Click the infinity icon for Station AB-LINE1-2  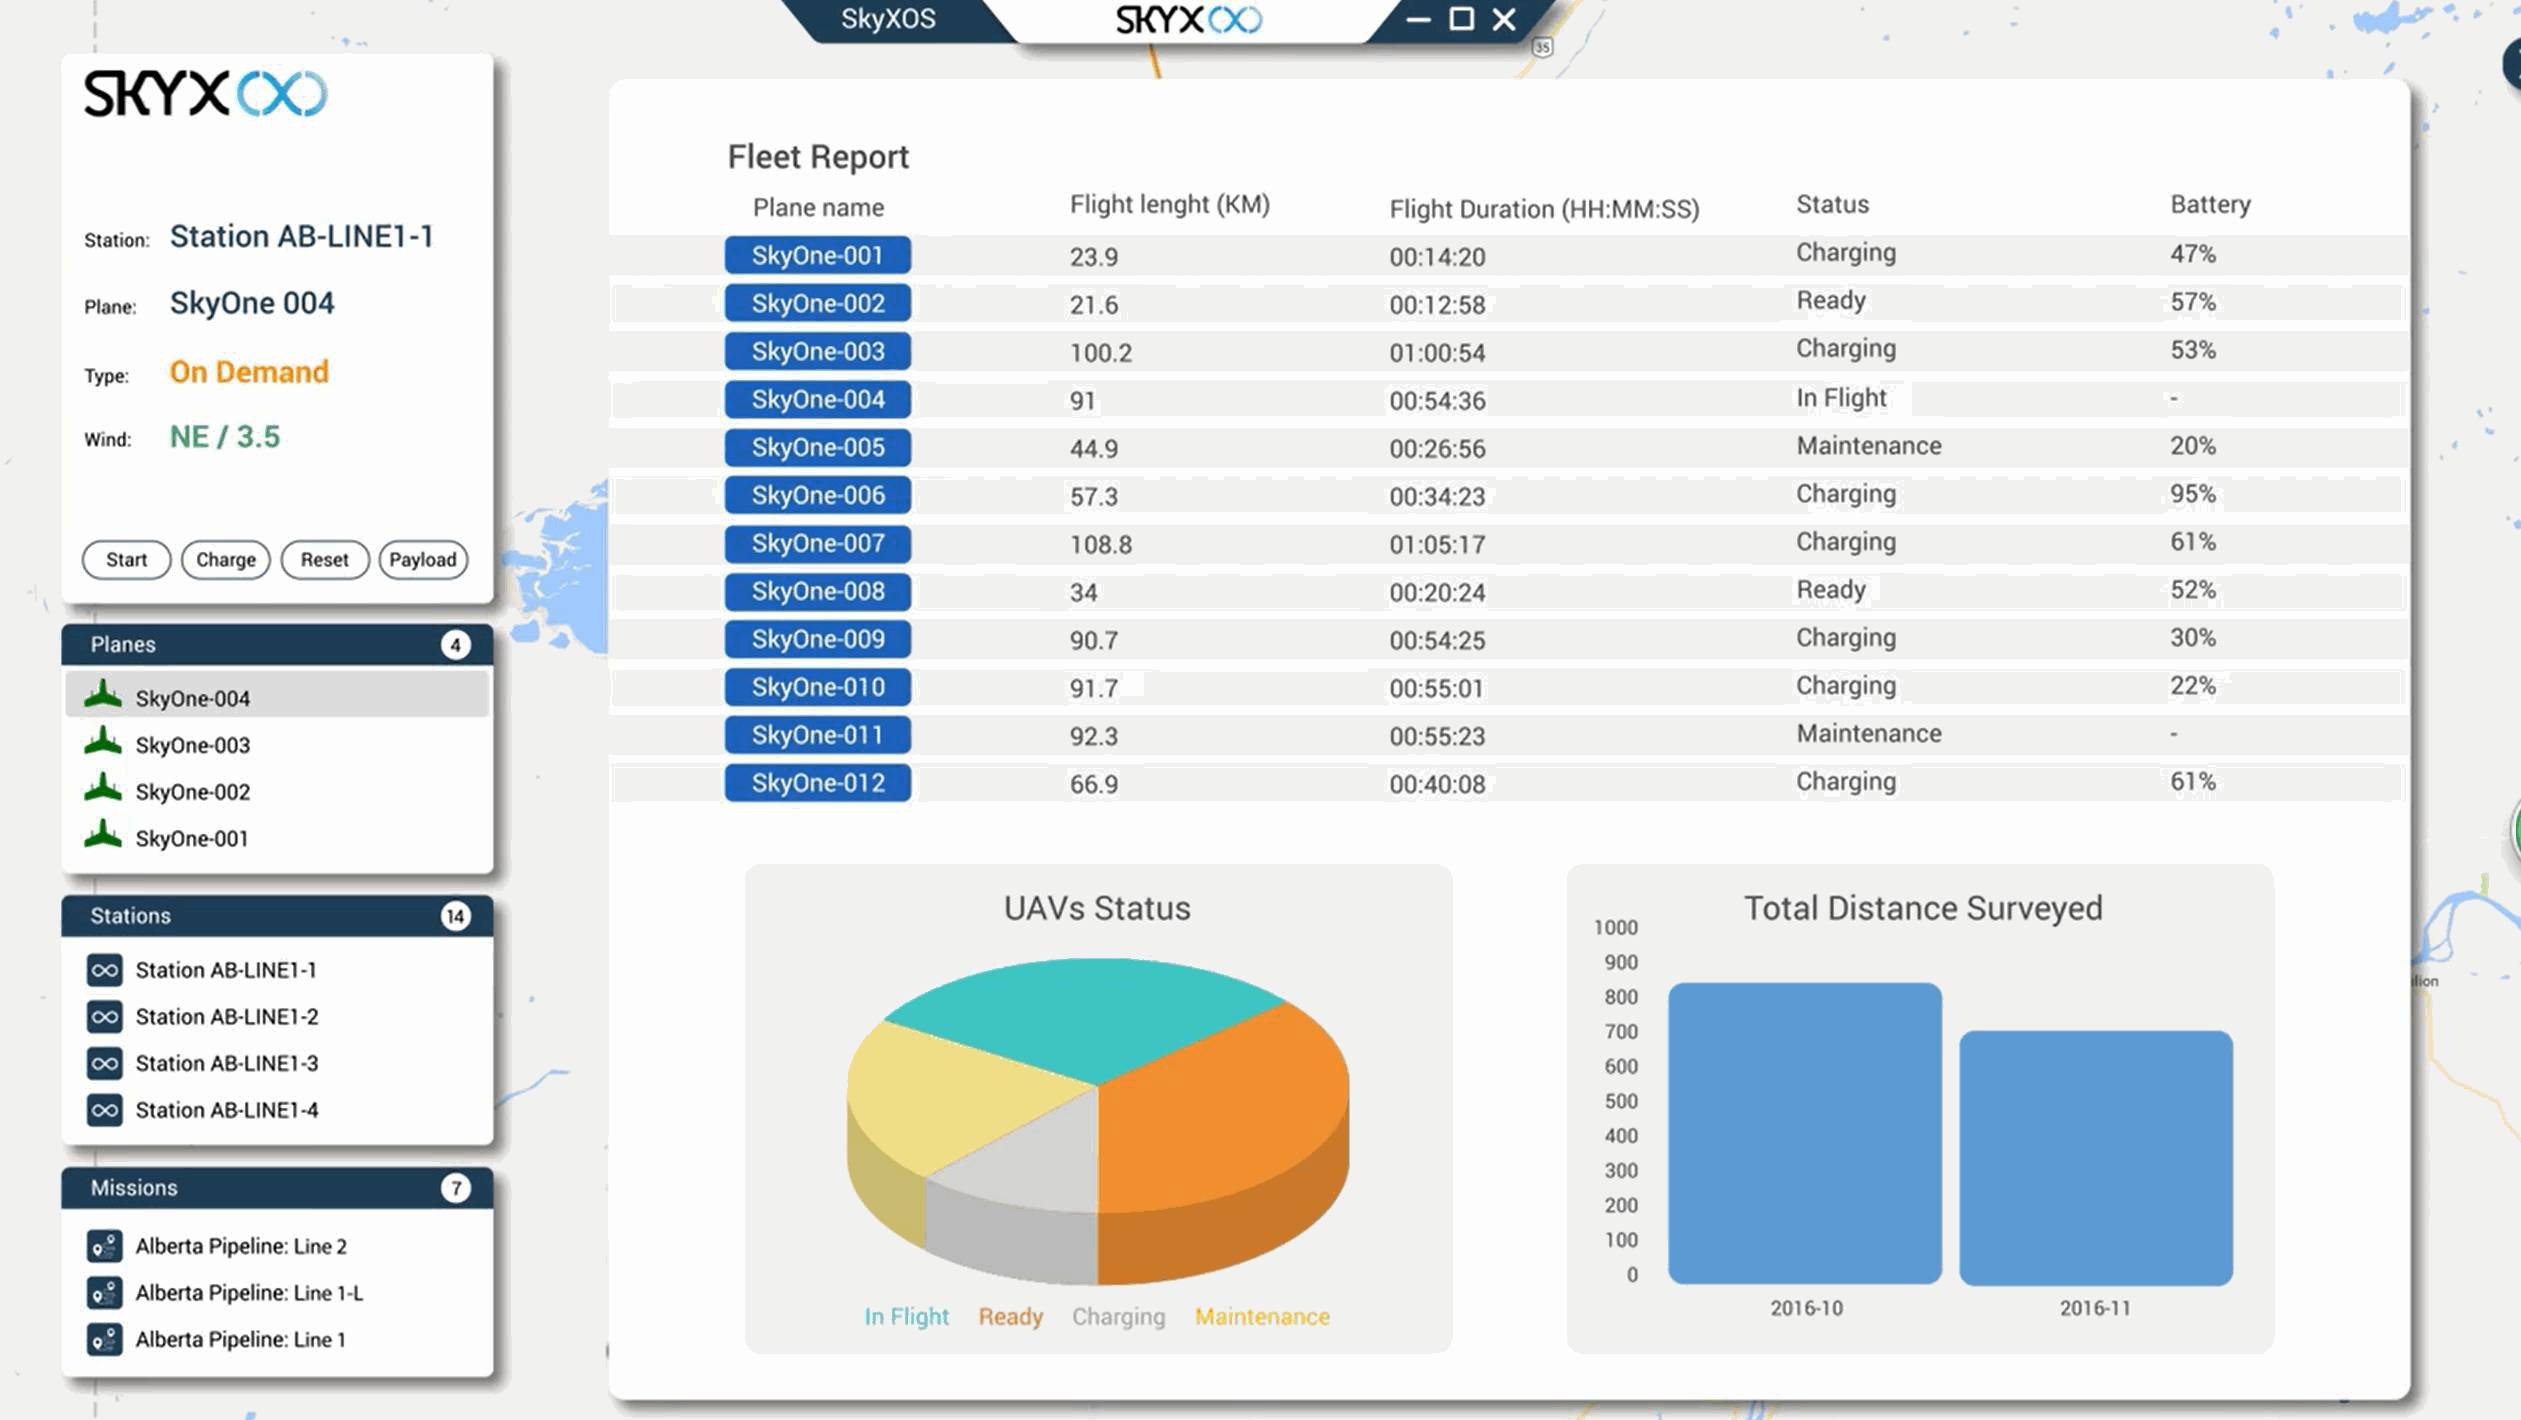[104, 1016]
